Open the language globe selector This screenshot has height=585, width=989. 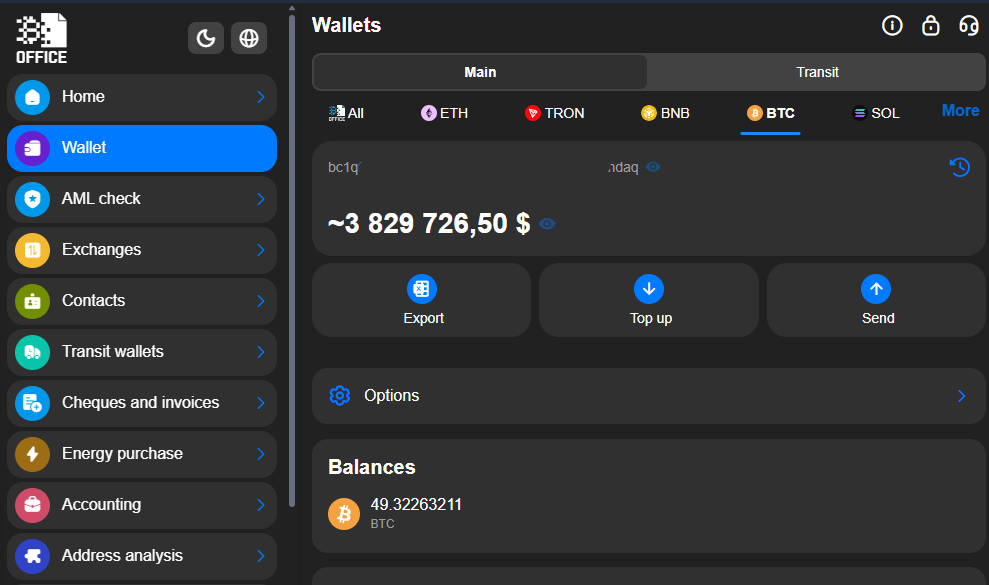pyautogui.click(x=249, y=38)
